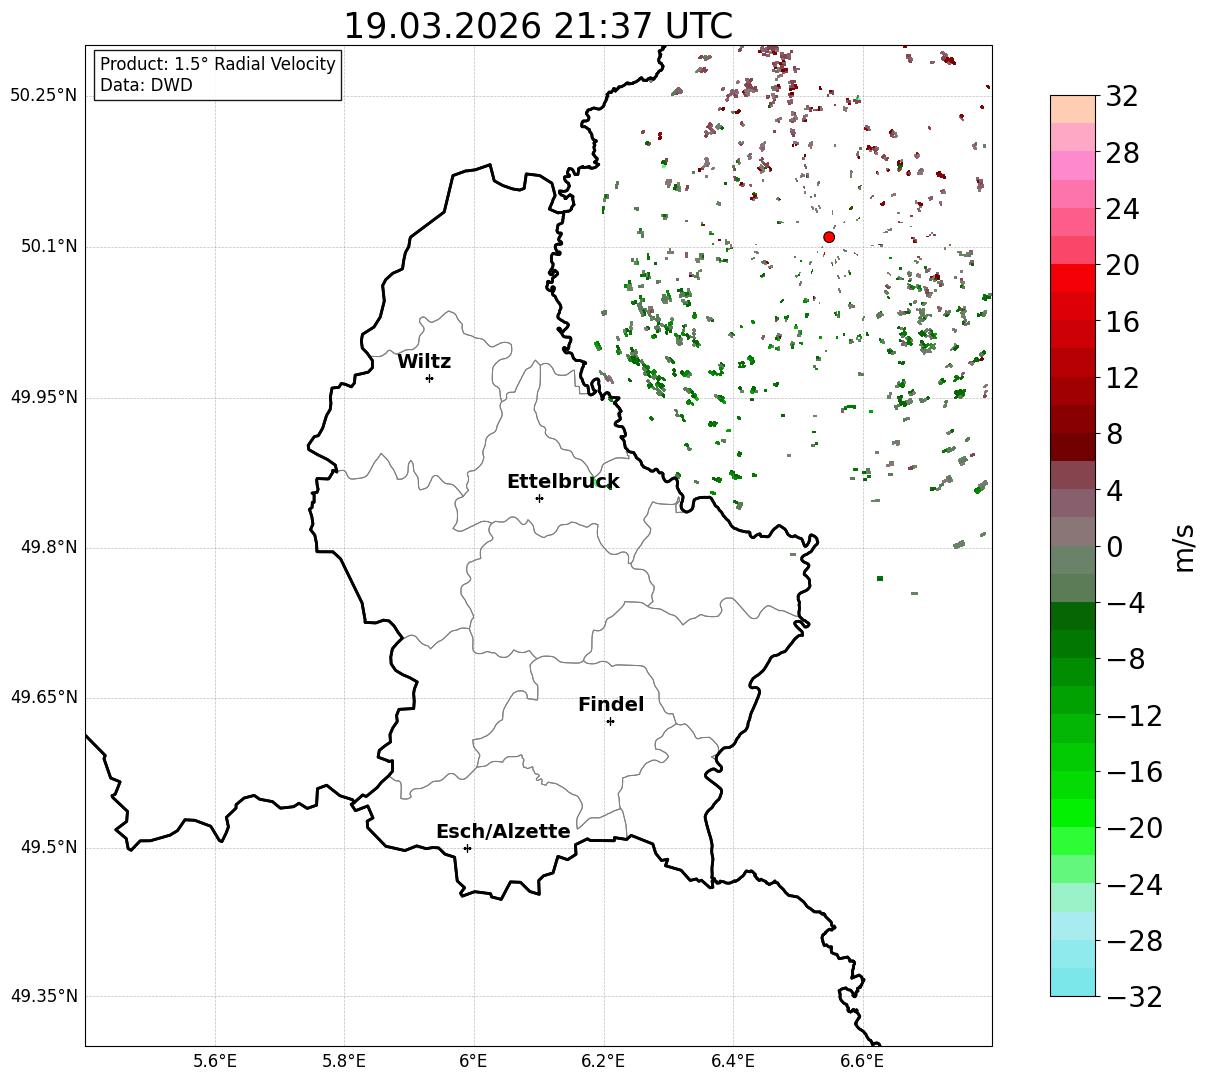Click the title 19.03.2026 21:37 UTC
Screen dimensions: 1207x1081
538,26
